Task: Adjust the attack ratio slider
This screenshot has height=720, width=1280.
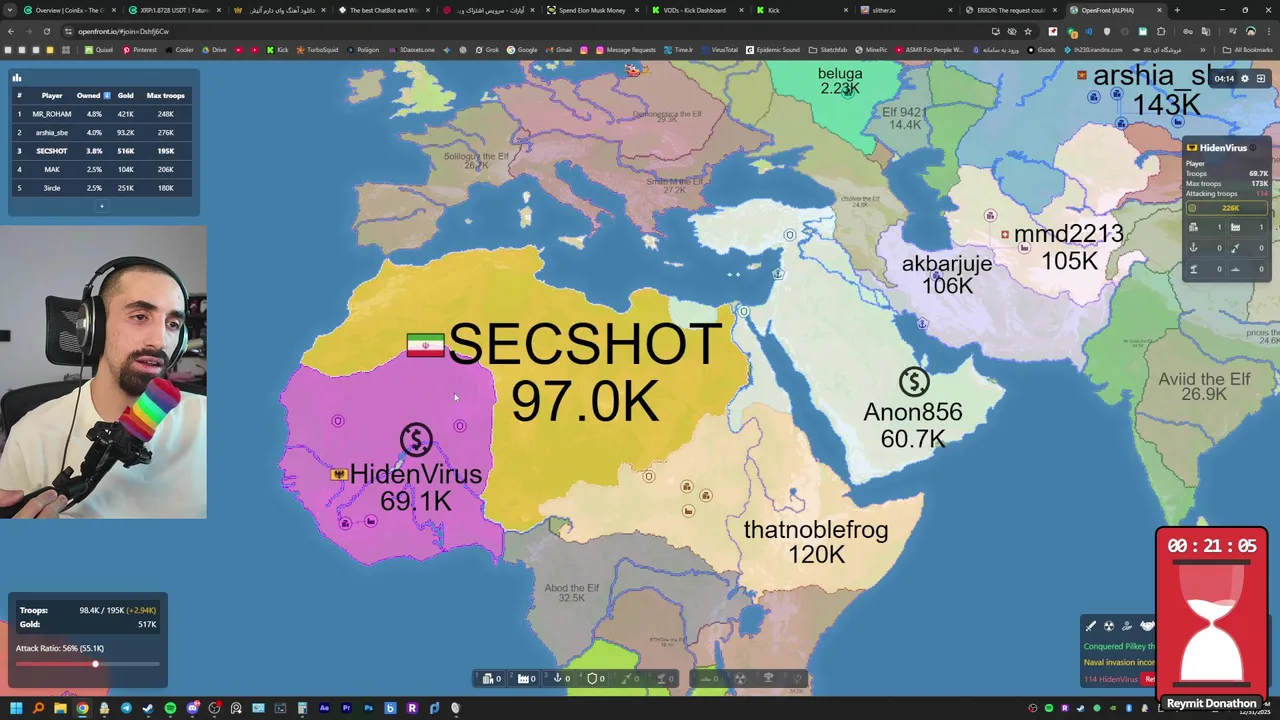Action: pos(88,664)
